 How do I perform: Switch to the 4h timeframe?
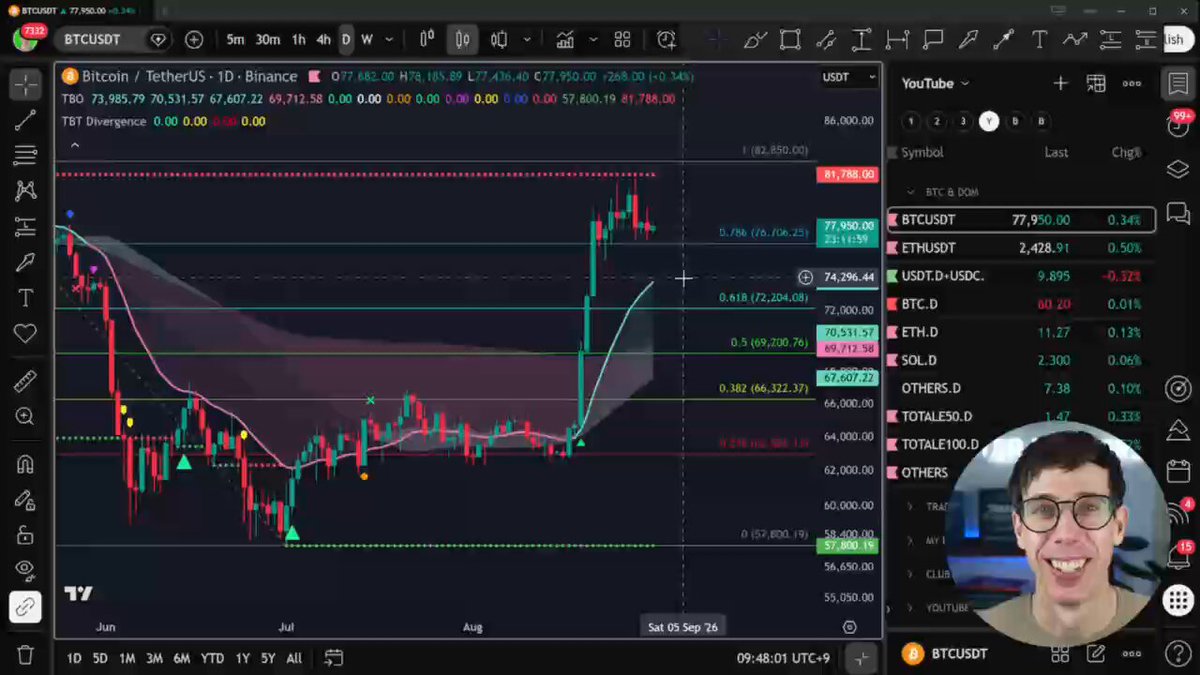coord(323,40)
